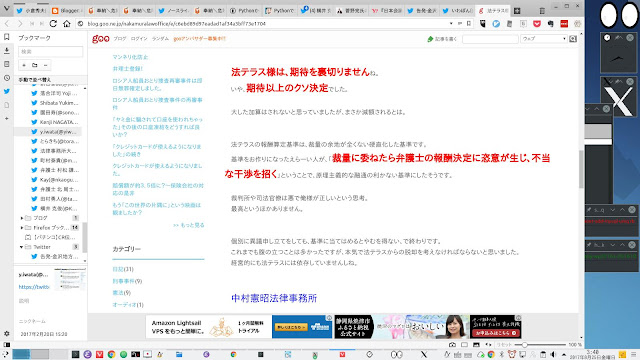Image resolution: width=640 pixels, height=360 pixels.
Task: Open Vivaldi settings gear icon
Action: (x=7, y=333)
